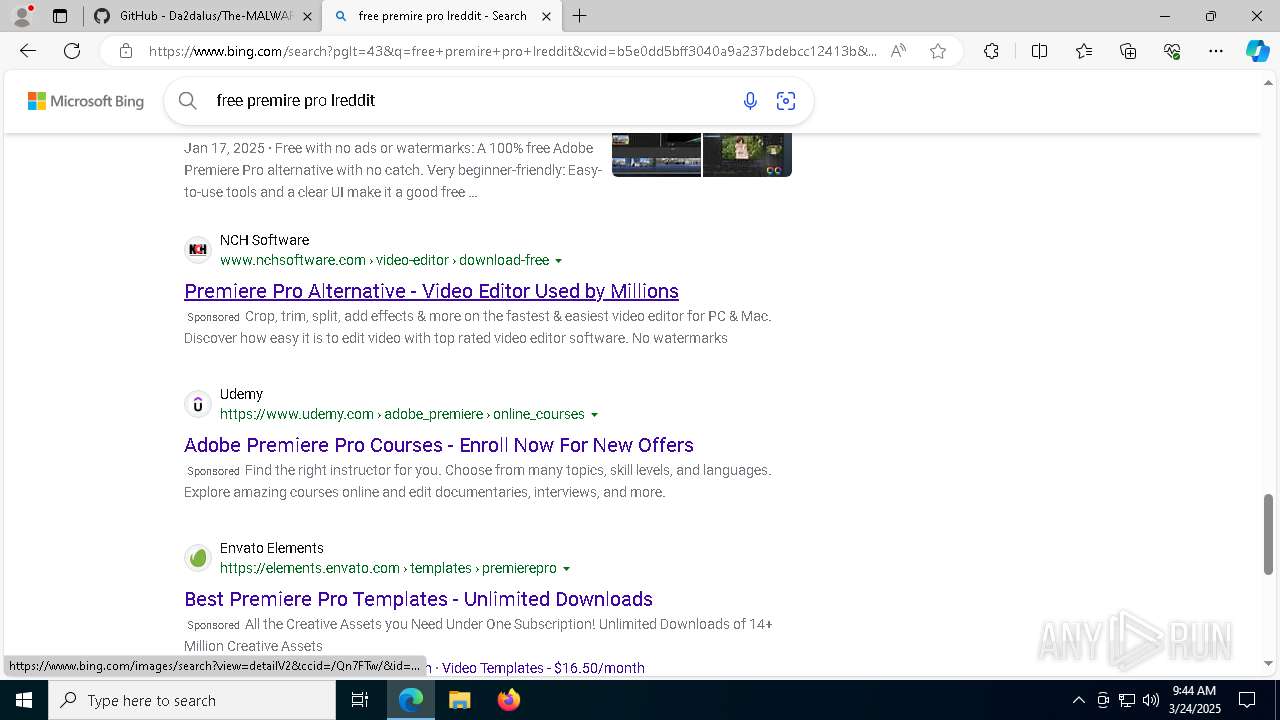Add page to favorites star icon
This screenshot has width=1280, height=720.
click(x=938, y=51)
